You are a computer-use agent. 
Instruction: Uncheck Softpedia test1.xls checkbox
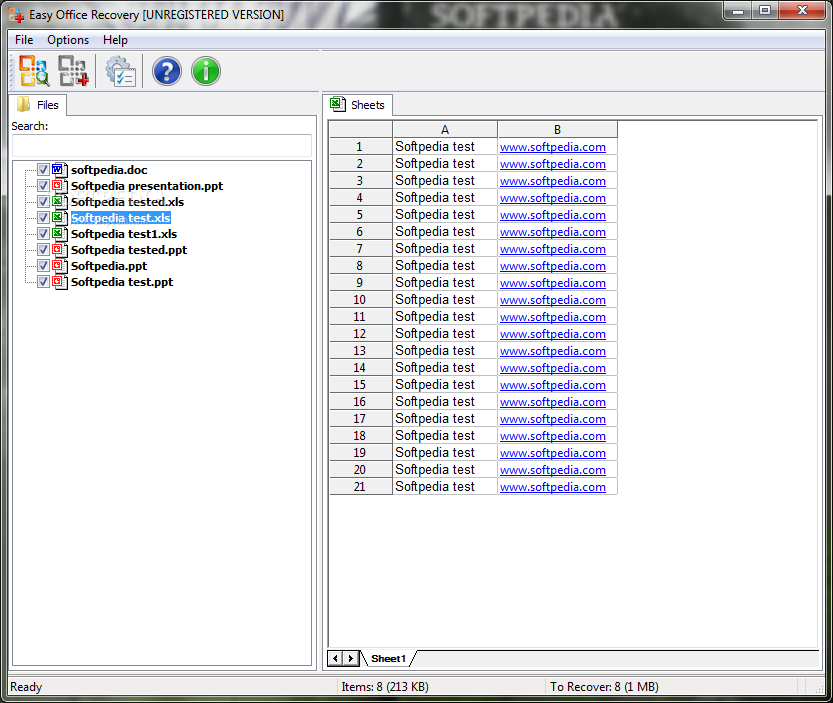pos(43,233)
